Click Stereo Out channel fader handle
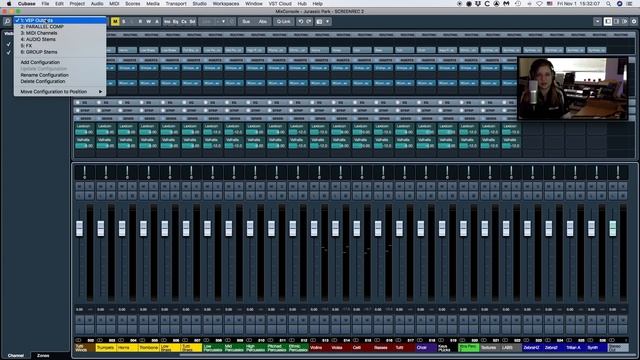Image resolution: width=640 pixels, height=360 pixels. pyautogui.click(x=613, y=229)
